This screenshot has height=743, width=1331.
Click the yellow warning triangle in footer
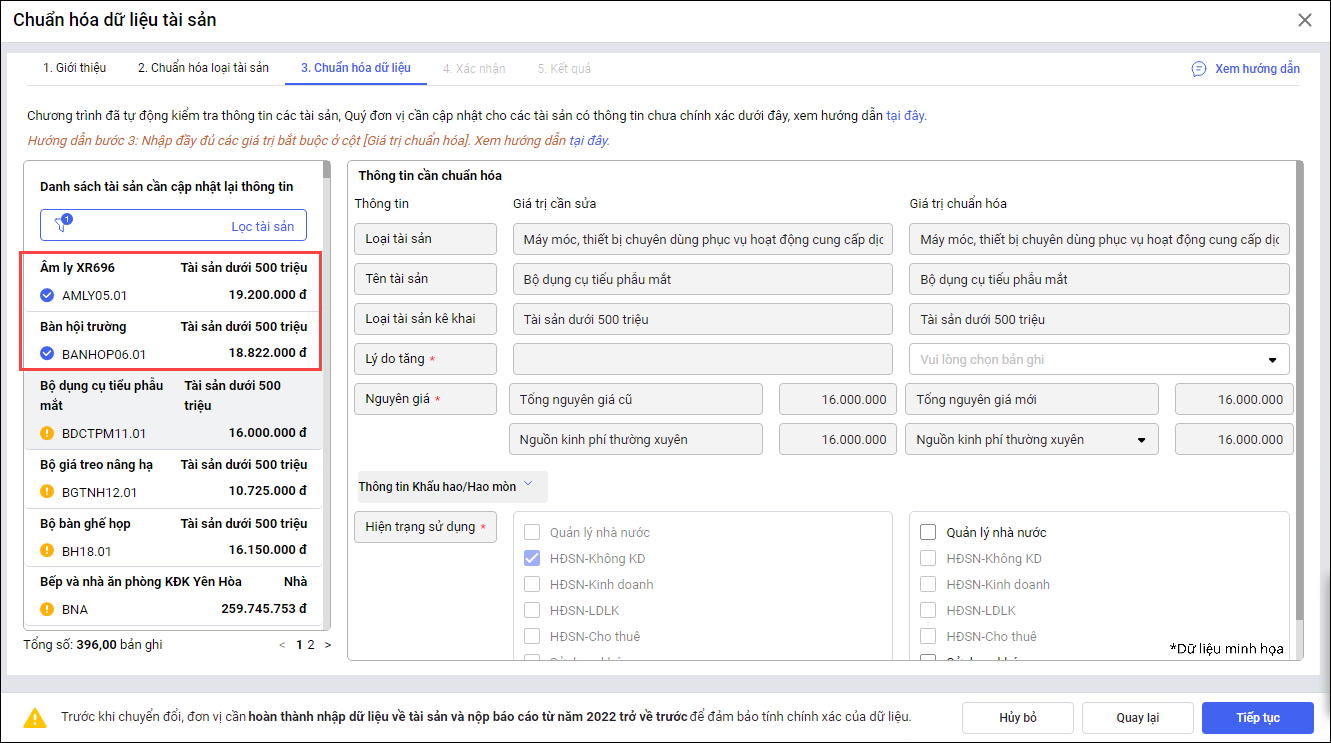click(x=36, y=717)
